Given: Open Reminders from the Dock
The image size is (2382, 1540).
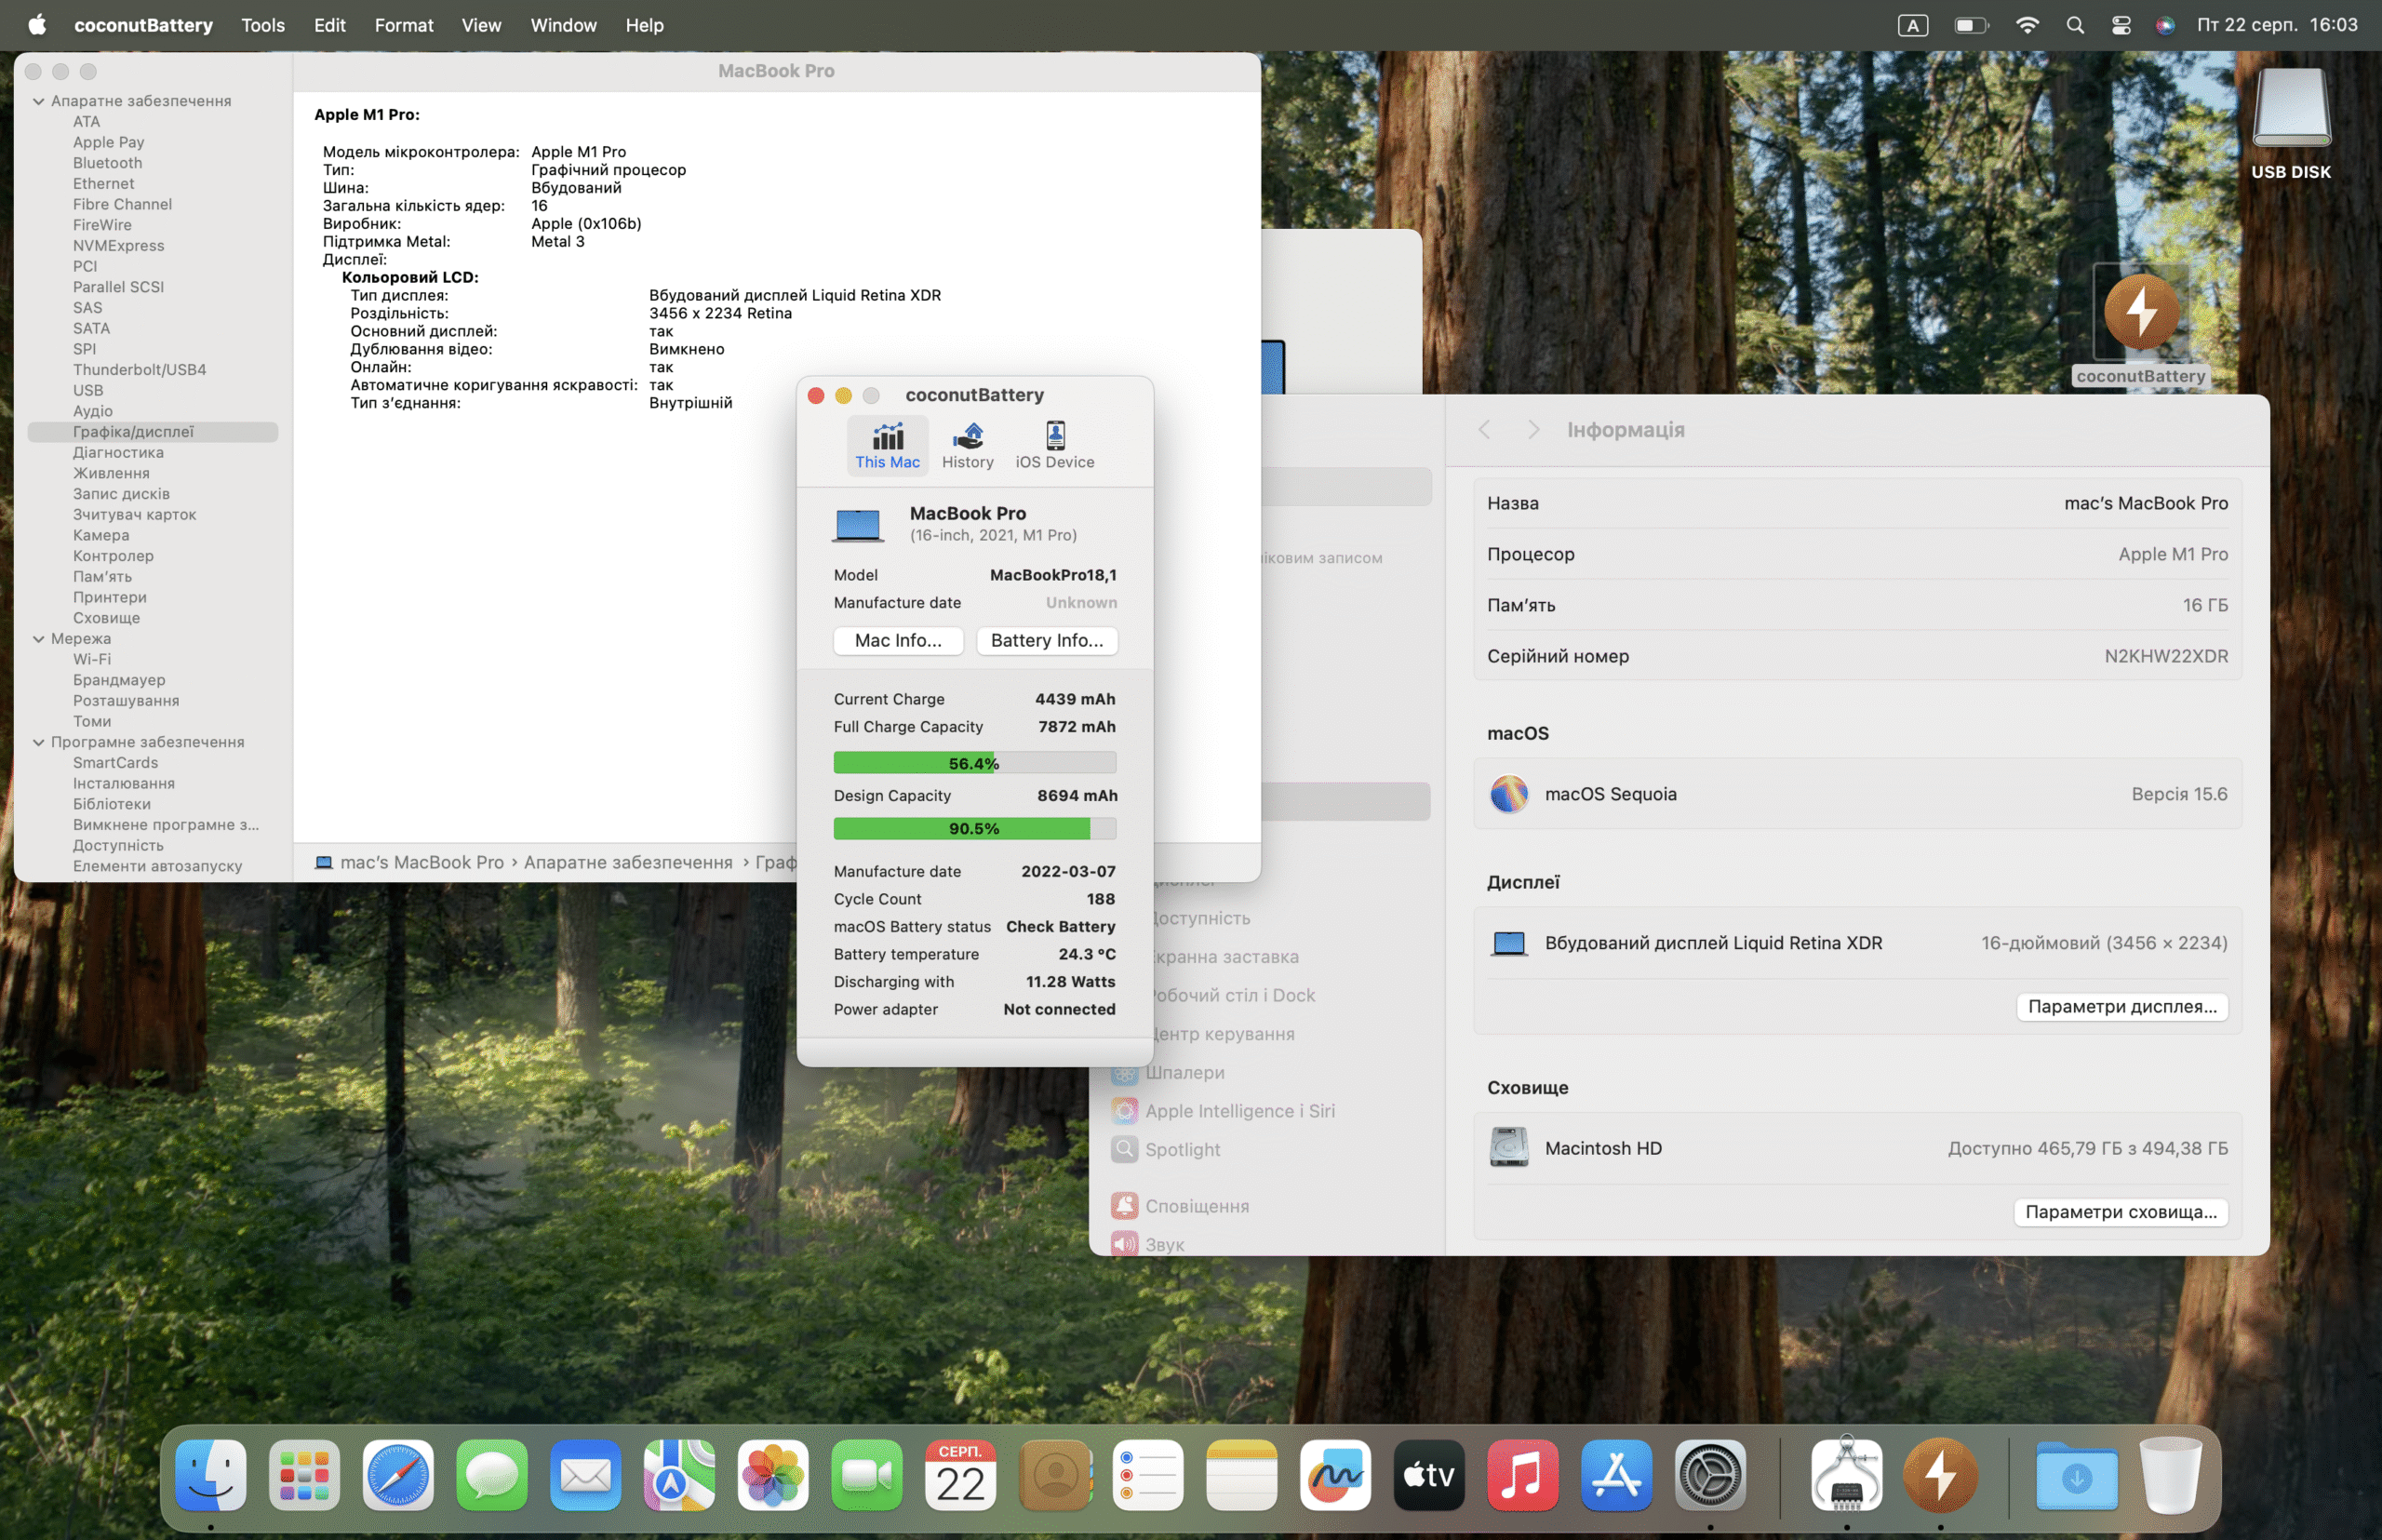Looking at the screenshot, I should coord(1147,1476).
